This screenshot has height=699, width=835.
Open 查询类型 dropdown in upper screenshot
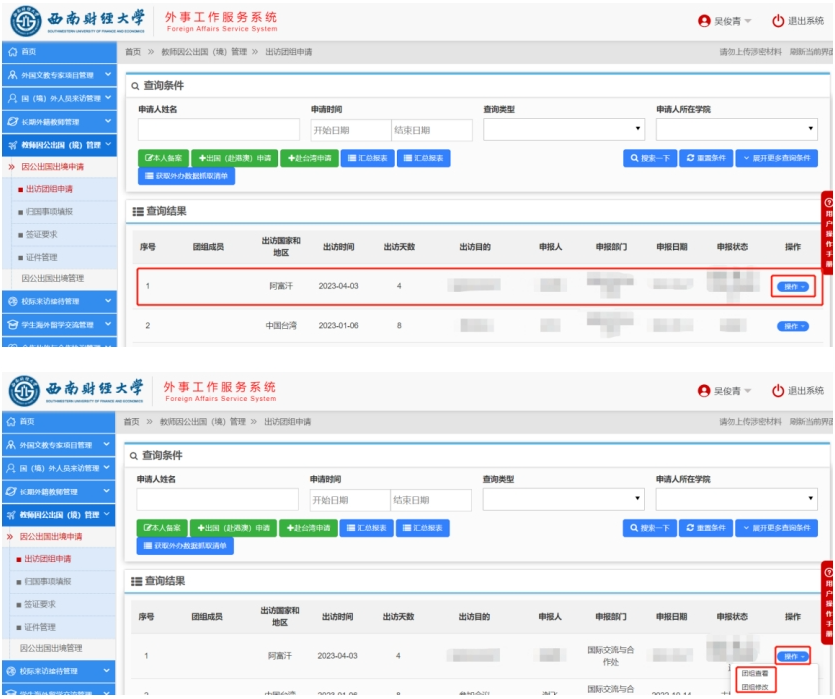coord(564,130)
